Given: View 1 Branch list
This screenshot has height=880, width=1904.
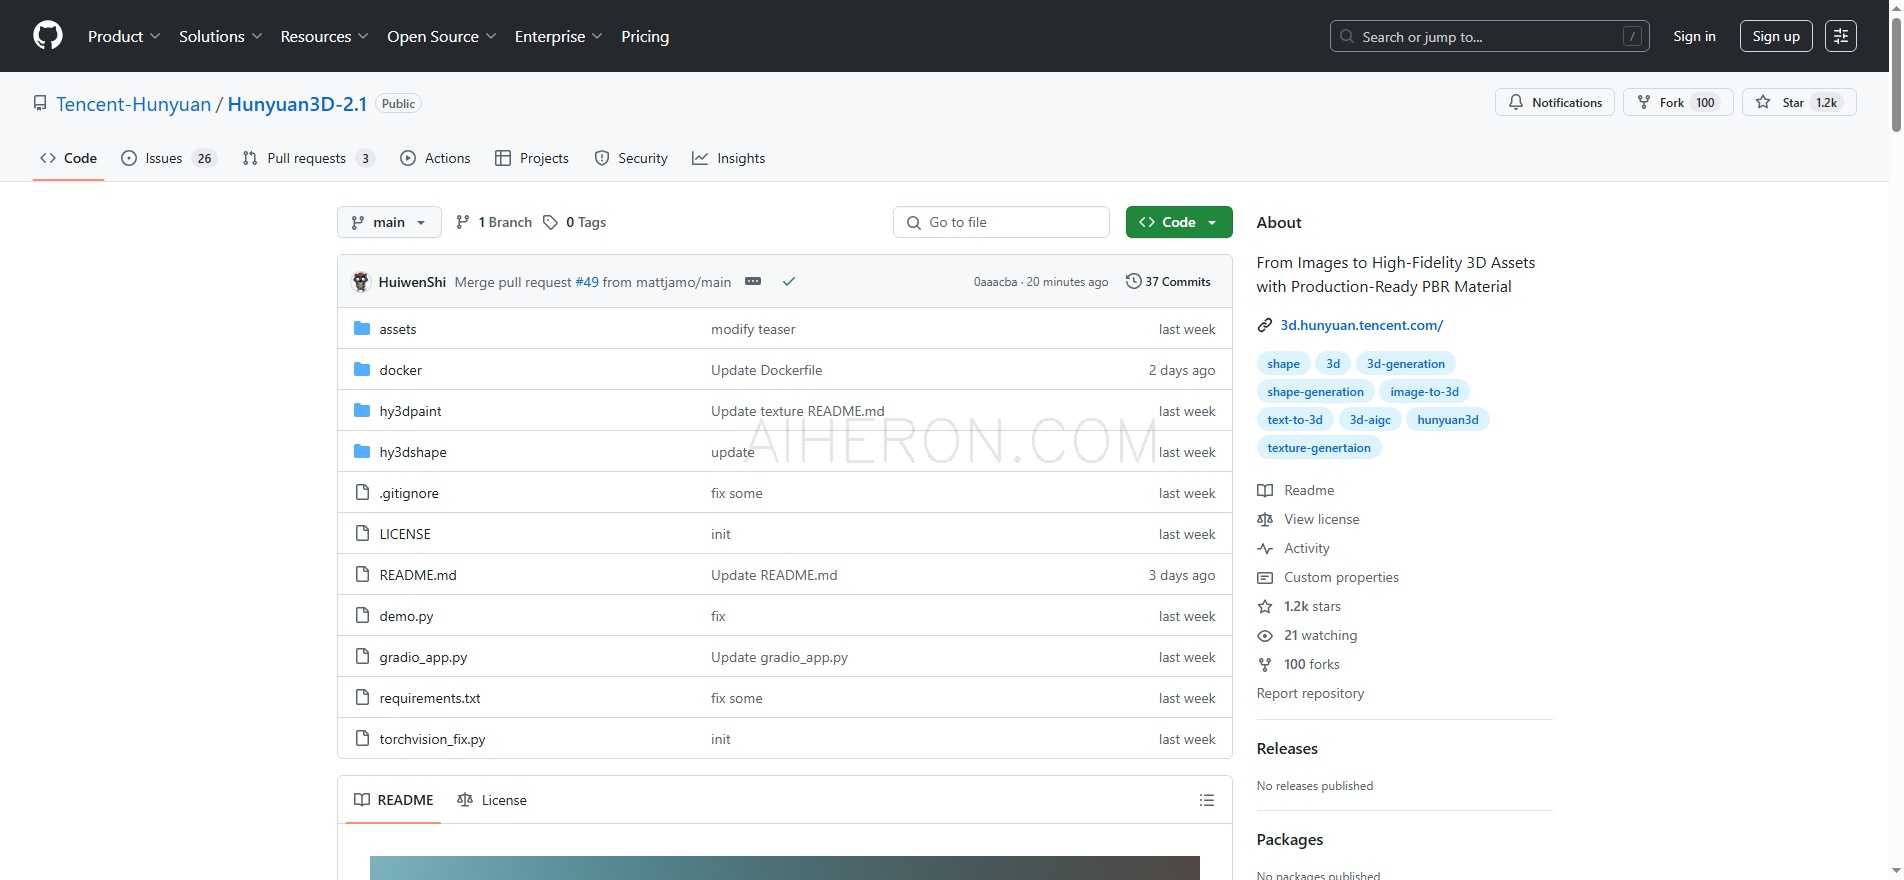Looking at the screenshot, I should 494,222.
